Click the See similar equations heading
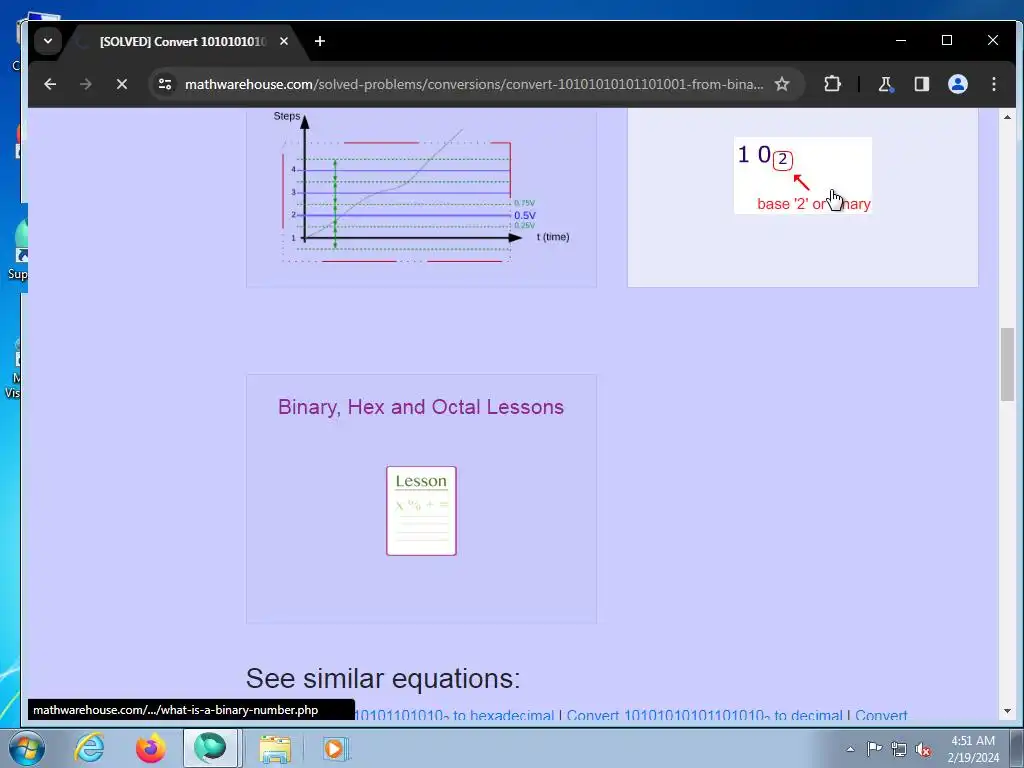The image size is (1024, 768). (x=383, y=679)
